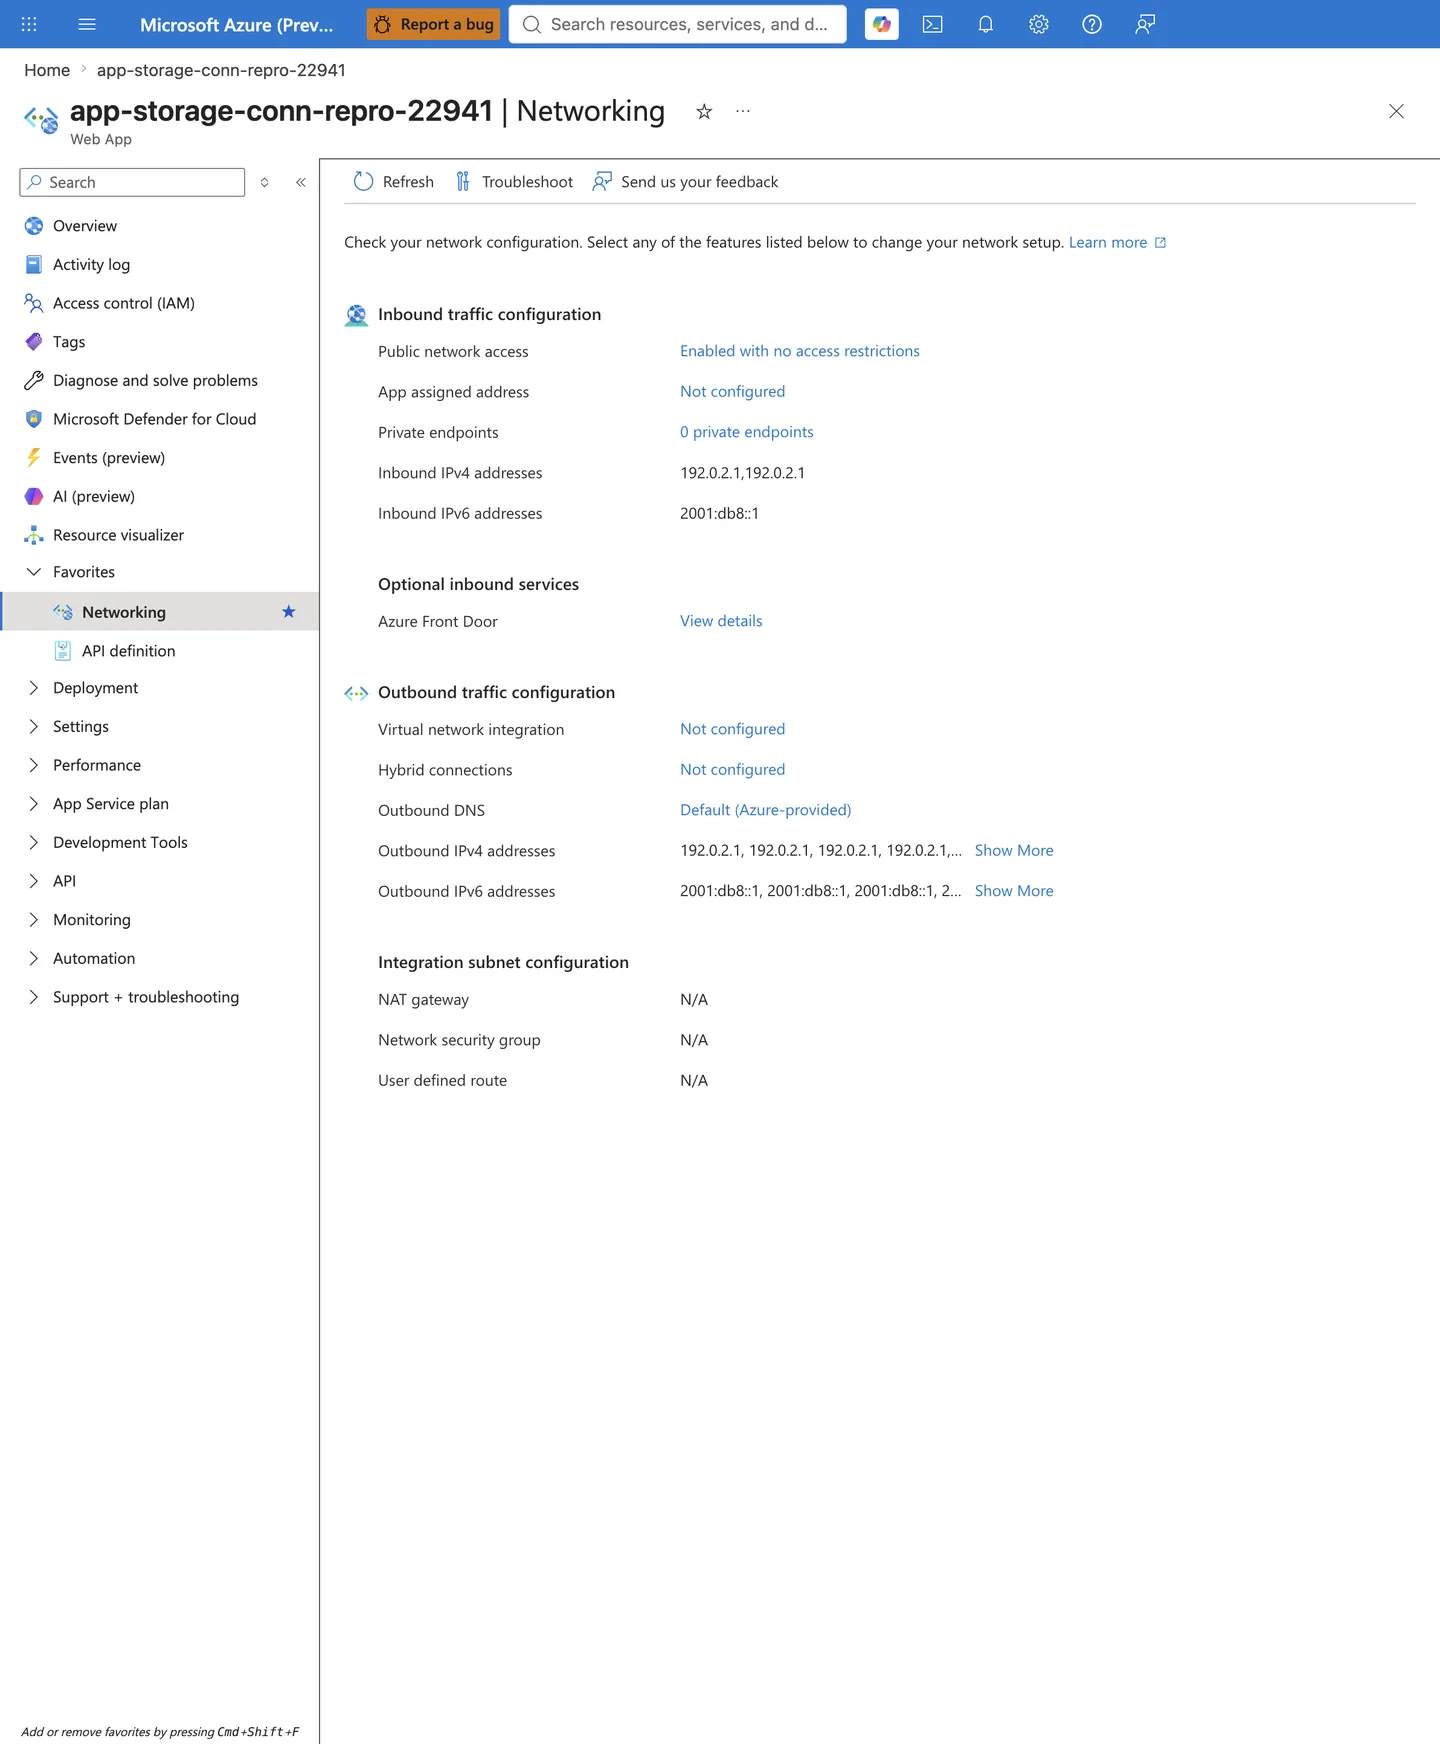View notifications bell

click(985, 24)
